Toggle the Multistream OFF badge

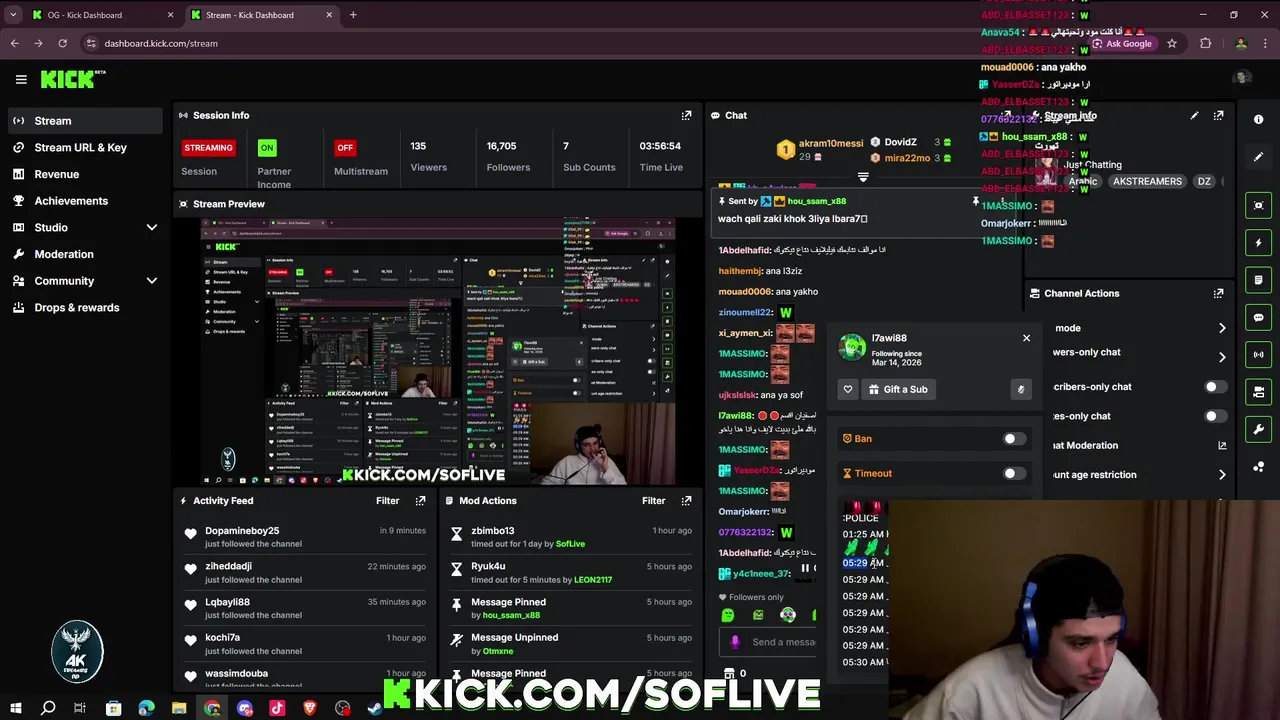345,147
